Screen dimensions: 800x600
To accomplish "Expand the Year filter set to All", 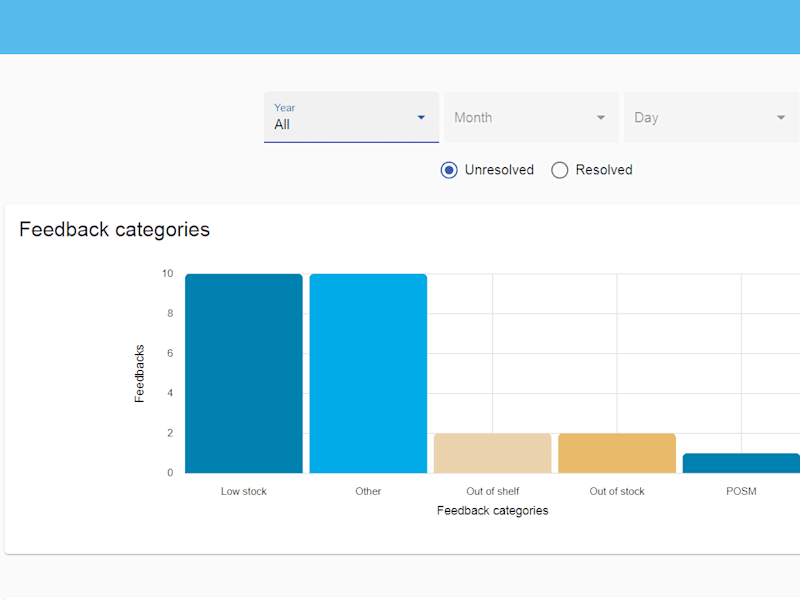I will click(x=352, y=117).
